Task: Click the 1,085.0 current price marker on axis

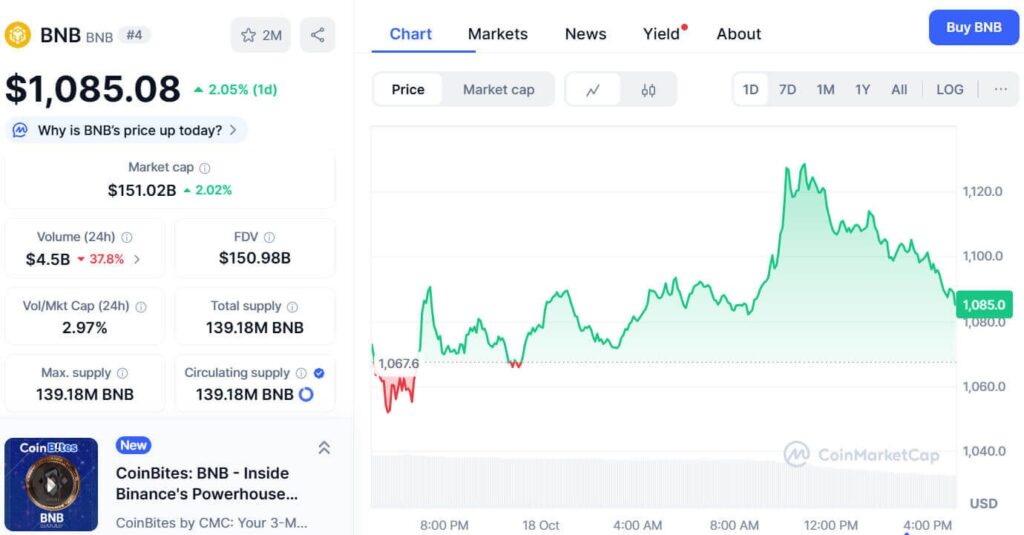Action: pyautogui.click(x=983, y=304)
